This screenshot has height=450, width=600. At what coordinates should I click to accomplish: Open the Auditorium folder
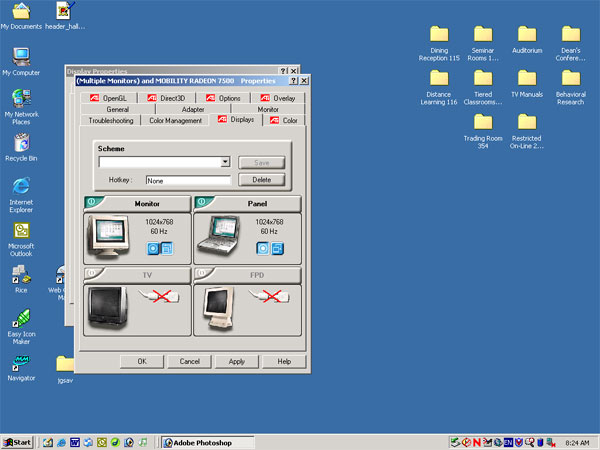click(x=527, y=40)
